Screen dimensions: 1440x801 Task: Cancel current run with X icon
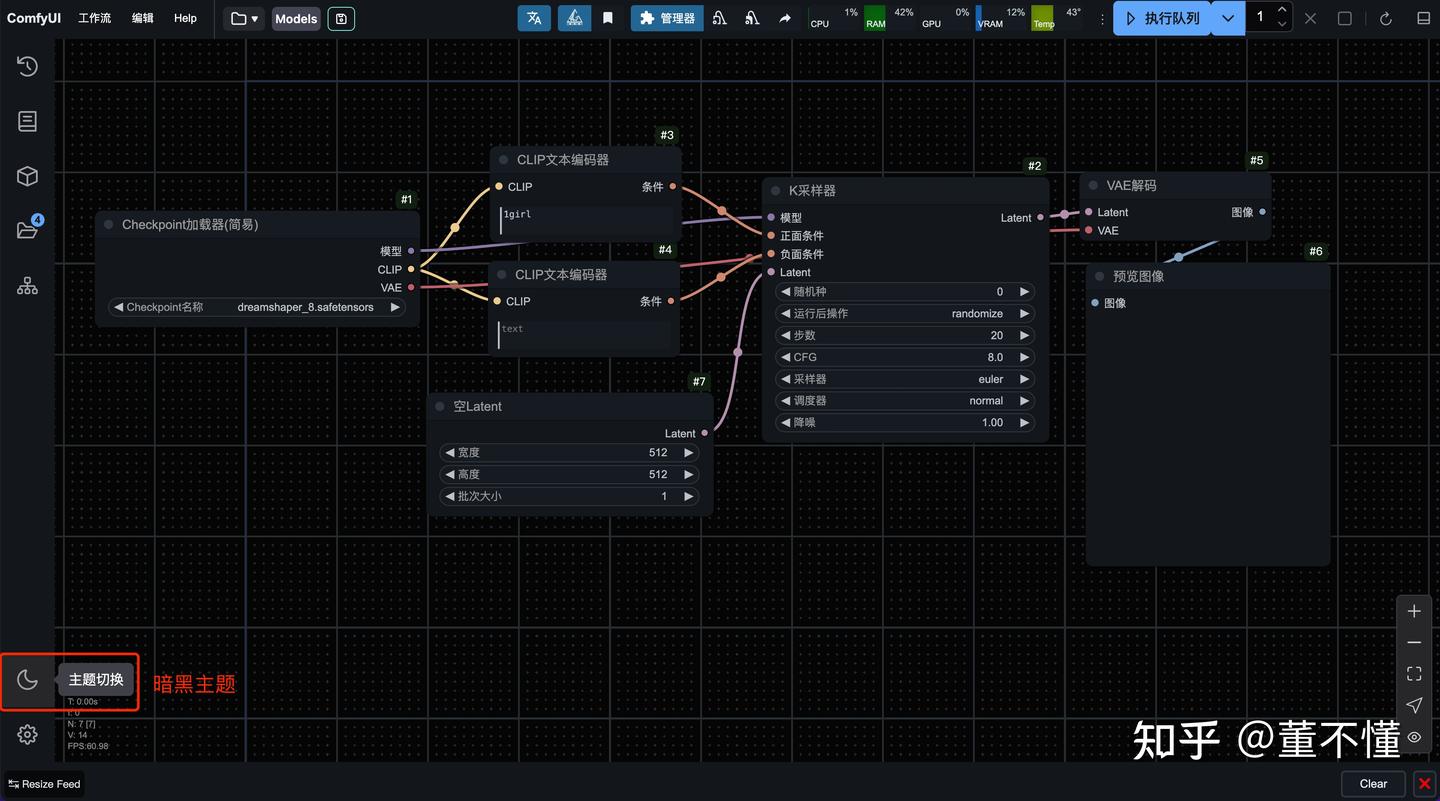click(x=1310, y=18)
